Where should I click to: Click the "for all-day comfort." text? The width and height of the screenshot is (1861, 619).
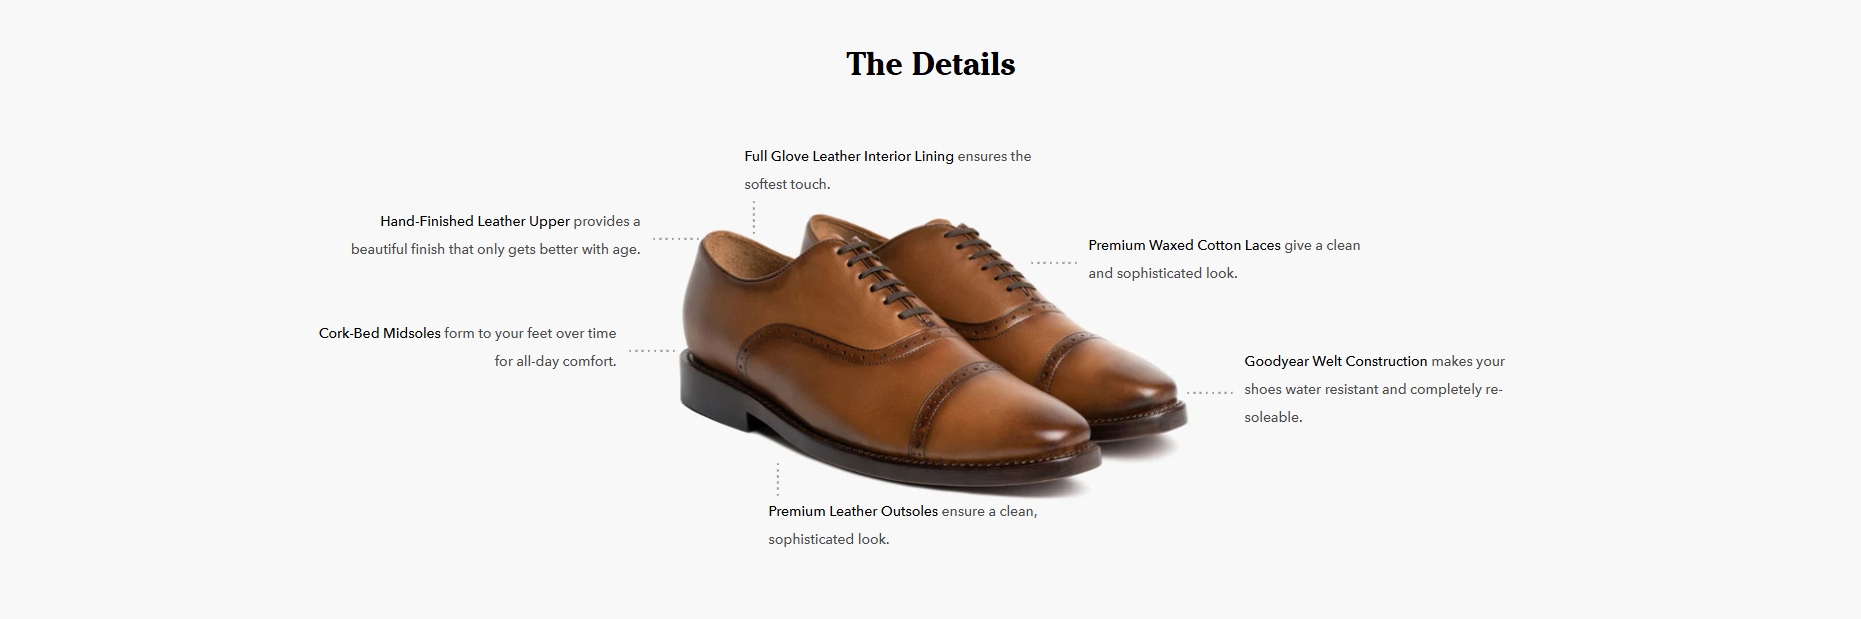pyautogui.click(x=555, y=361)
